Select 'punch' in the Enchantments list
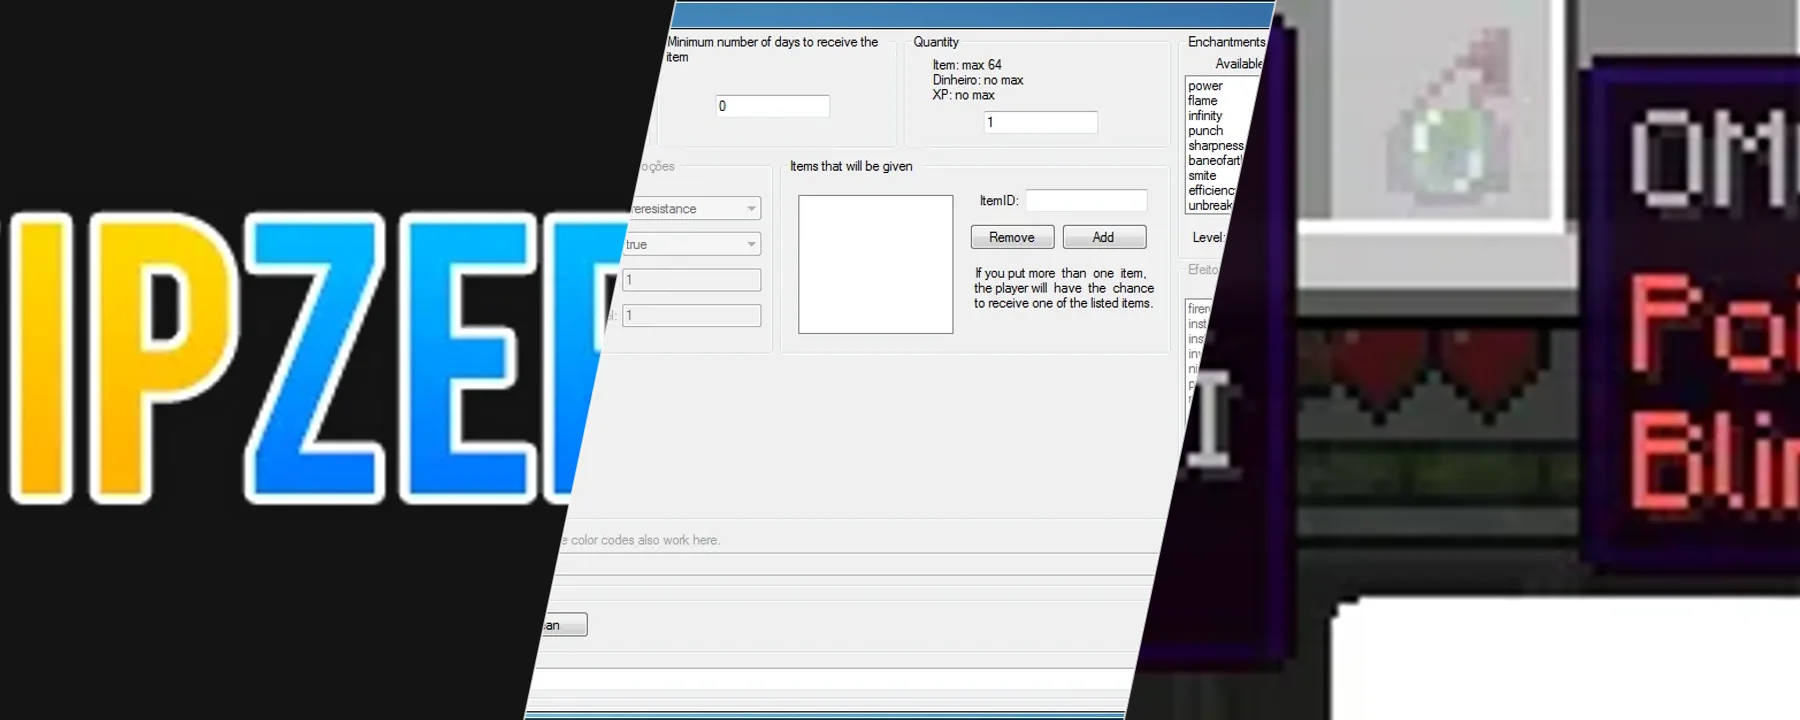Image resolution: width=1800 pixels, height=720 pixels. pyautogui.click(x=1205, y=131)
